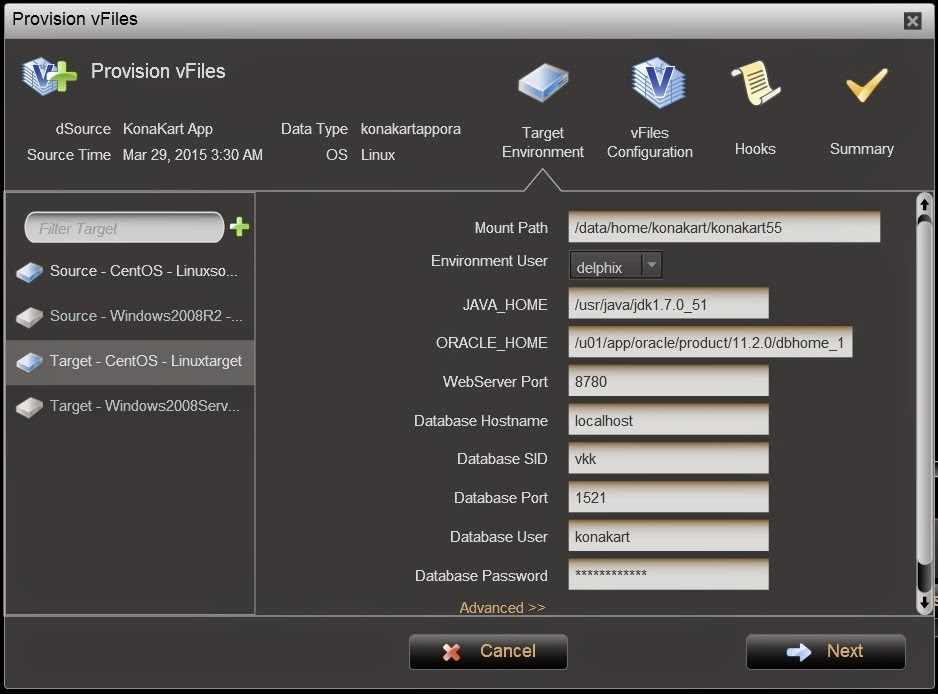Click the Database Hostname label
The height and width of the screenshot is (694, 938).
point(481,421)
